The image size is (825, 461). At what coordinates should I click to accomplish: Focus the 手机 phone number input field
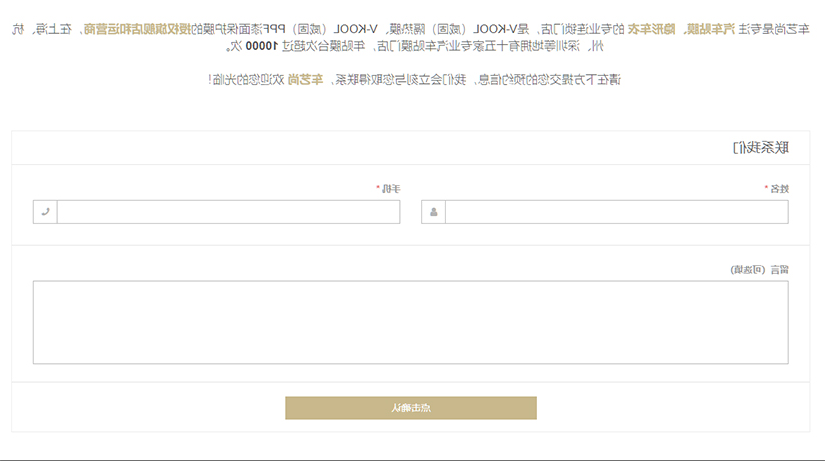pos(228,212)
